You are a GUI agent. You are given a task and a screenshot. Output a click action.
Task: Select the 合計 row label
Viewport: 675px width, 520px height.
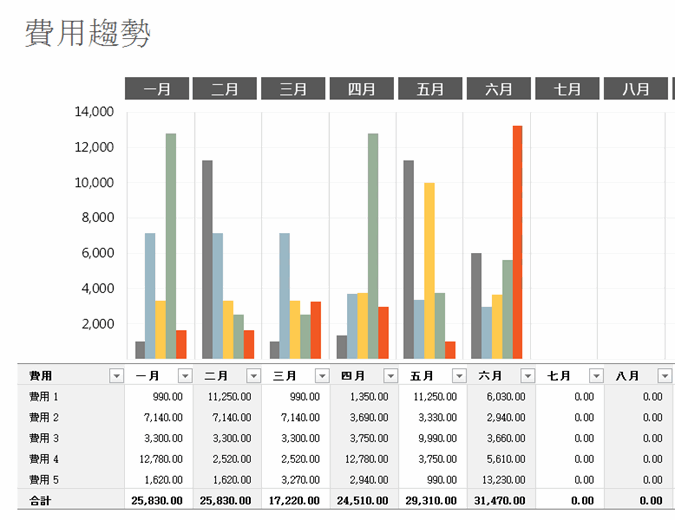point(40,500)
